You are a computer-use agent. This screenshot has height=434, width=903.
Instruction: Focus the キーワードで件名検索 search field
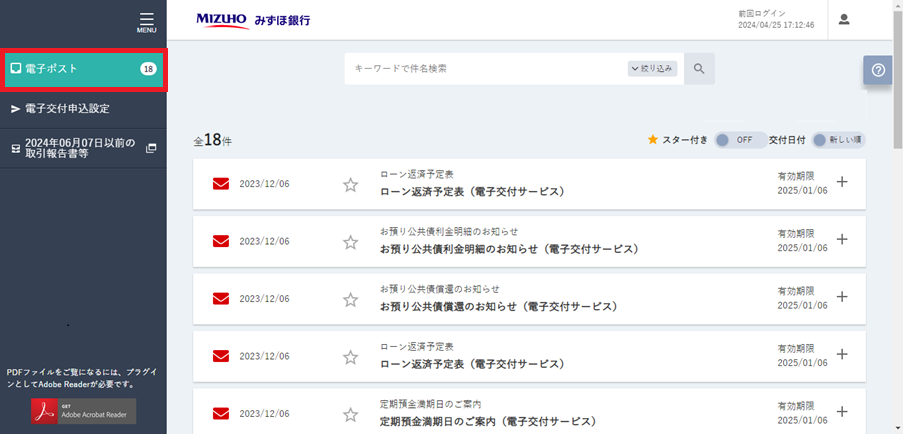pos(485,68)
